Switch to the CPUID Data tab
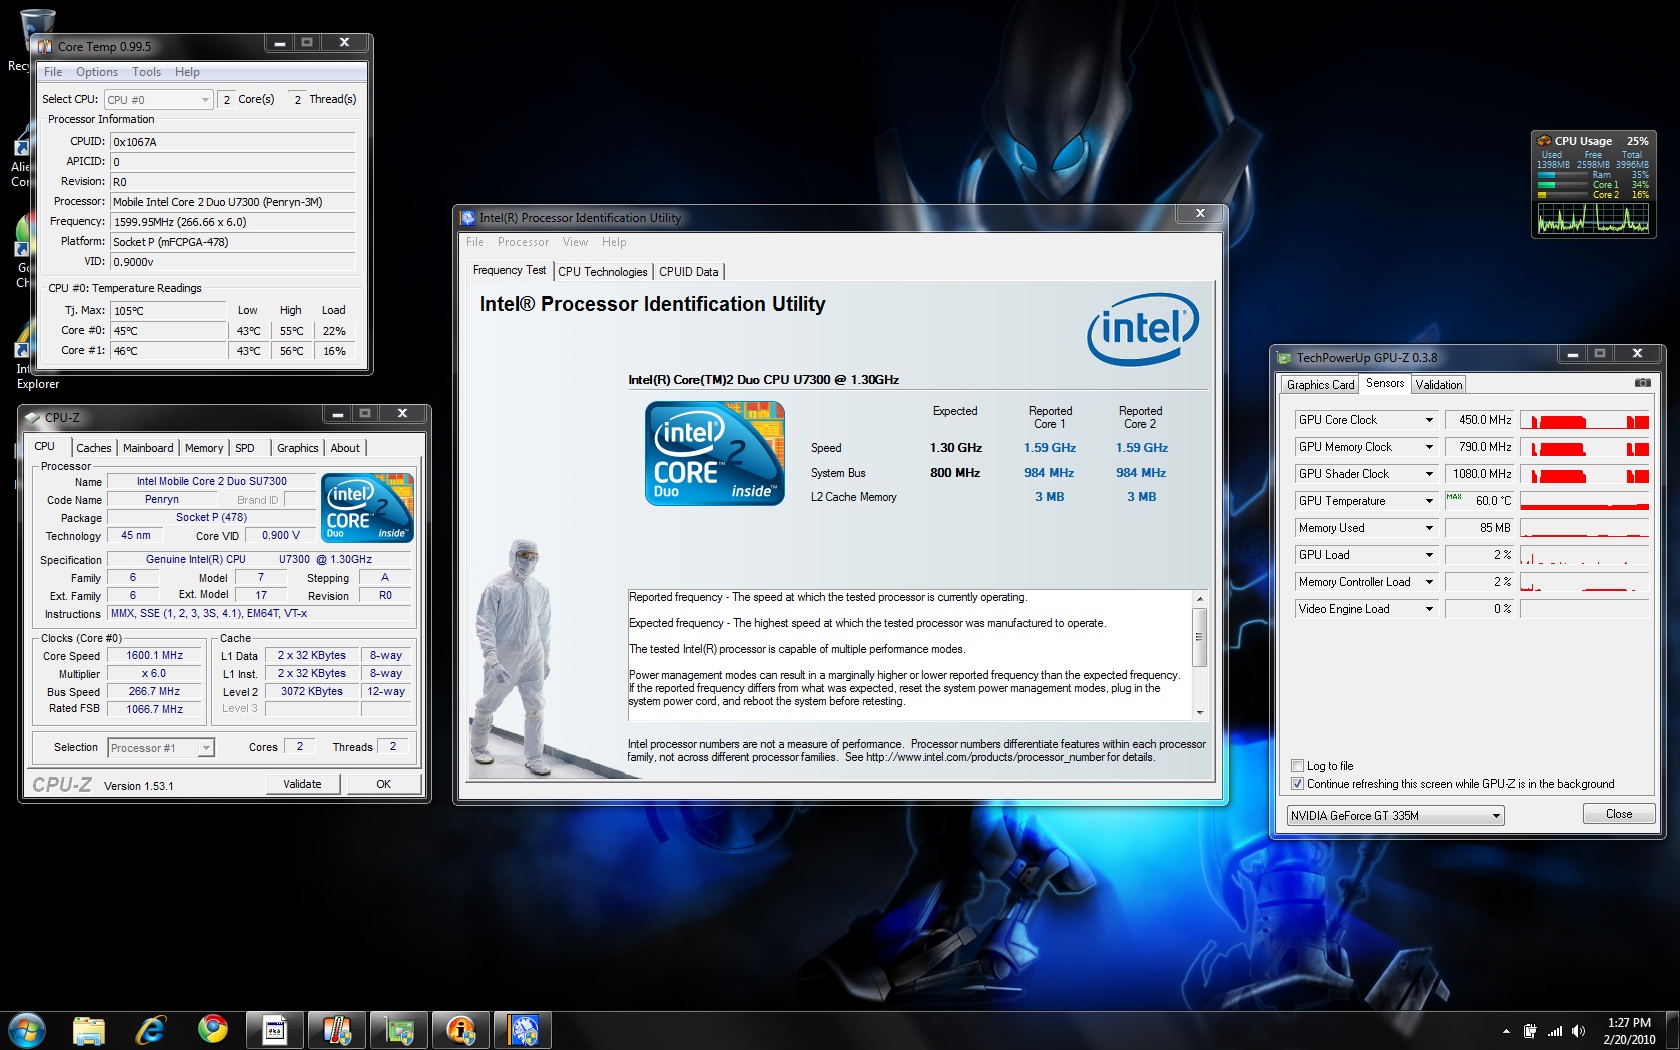The height and width of the screenshot is (1050, 1680). point(689,272)
